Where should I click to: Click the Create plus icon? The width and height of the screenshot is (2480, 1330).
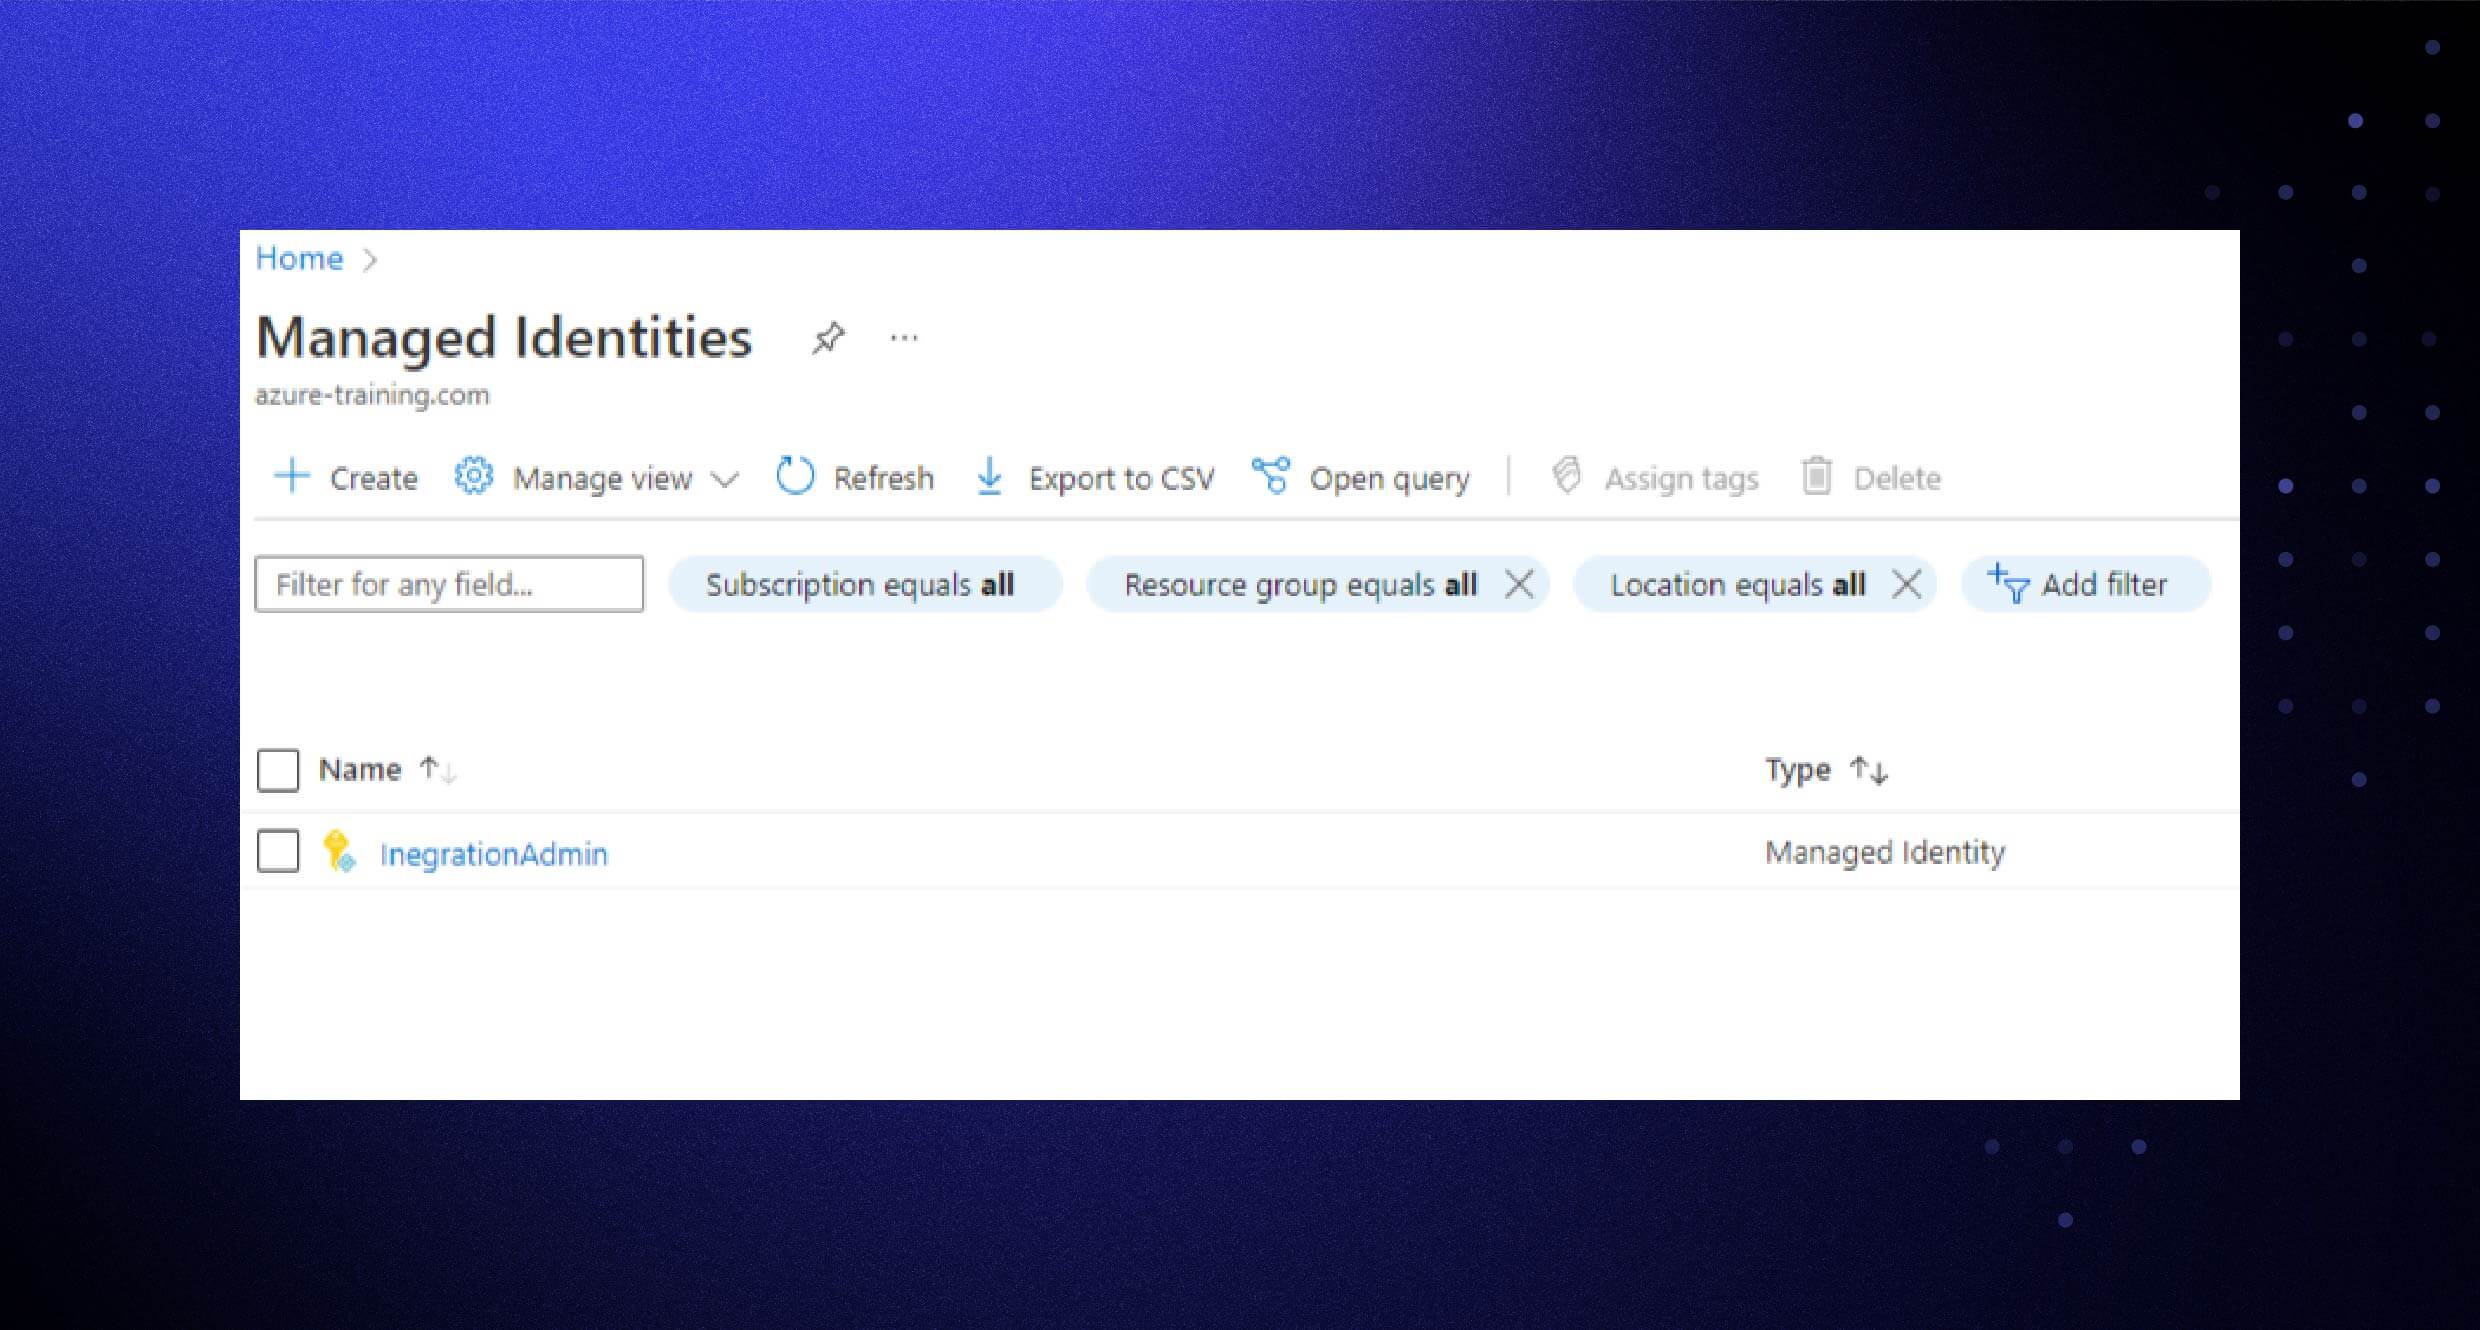click(292, 478)
